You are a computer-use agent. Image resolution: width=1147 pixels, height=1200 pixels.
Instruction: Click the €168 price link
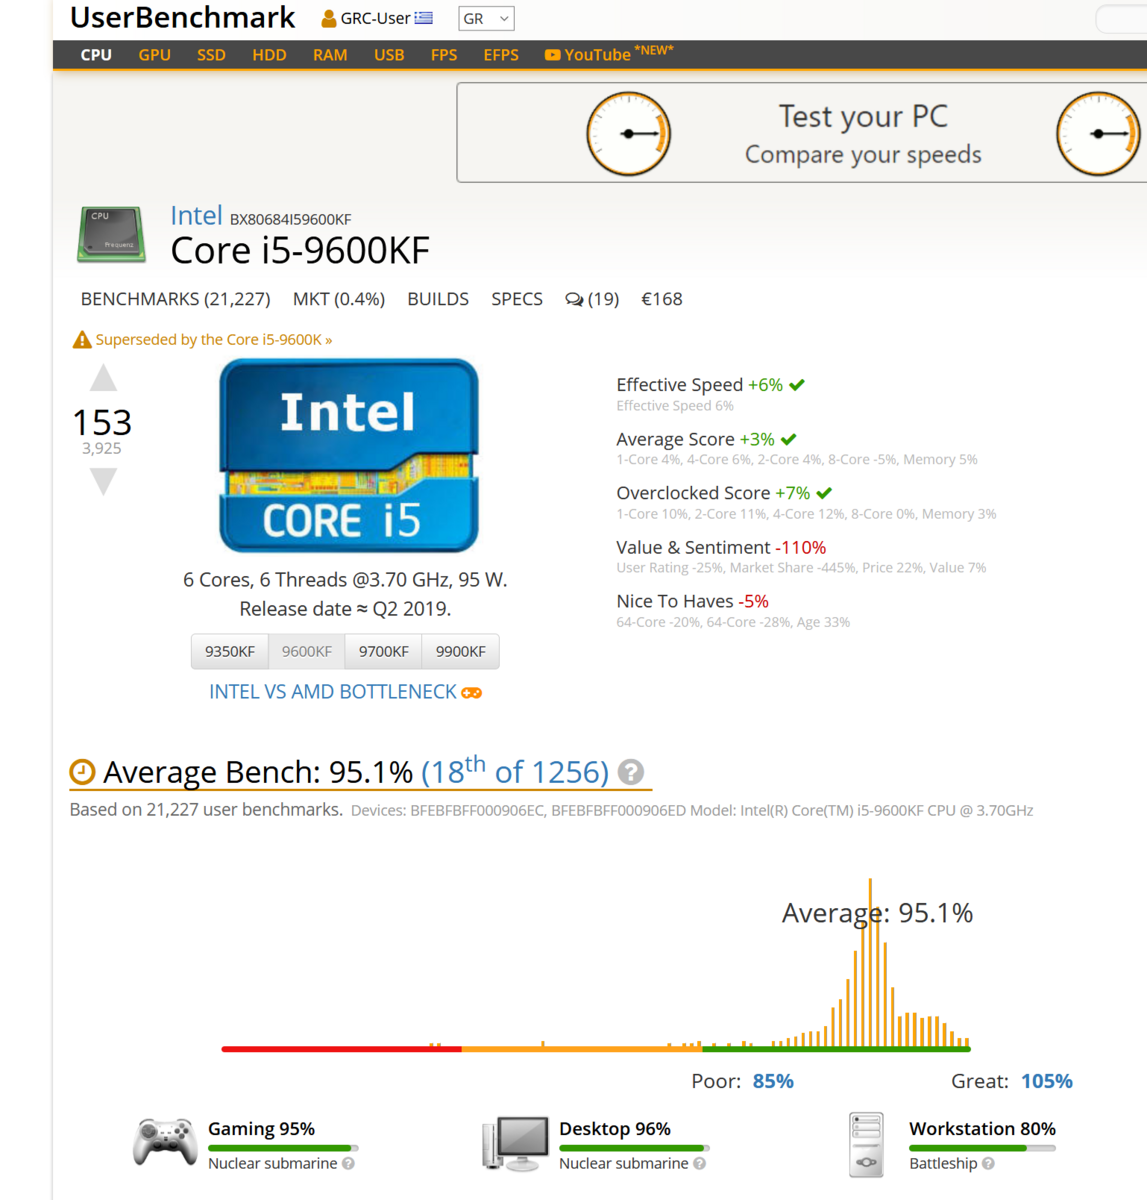click(x=662, y=299)
